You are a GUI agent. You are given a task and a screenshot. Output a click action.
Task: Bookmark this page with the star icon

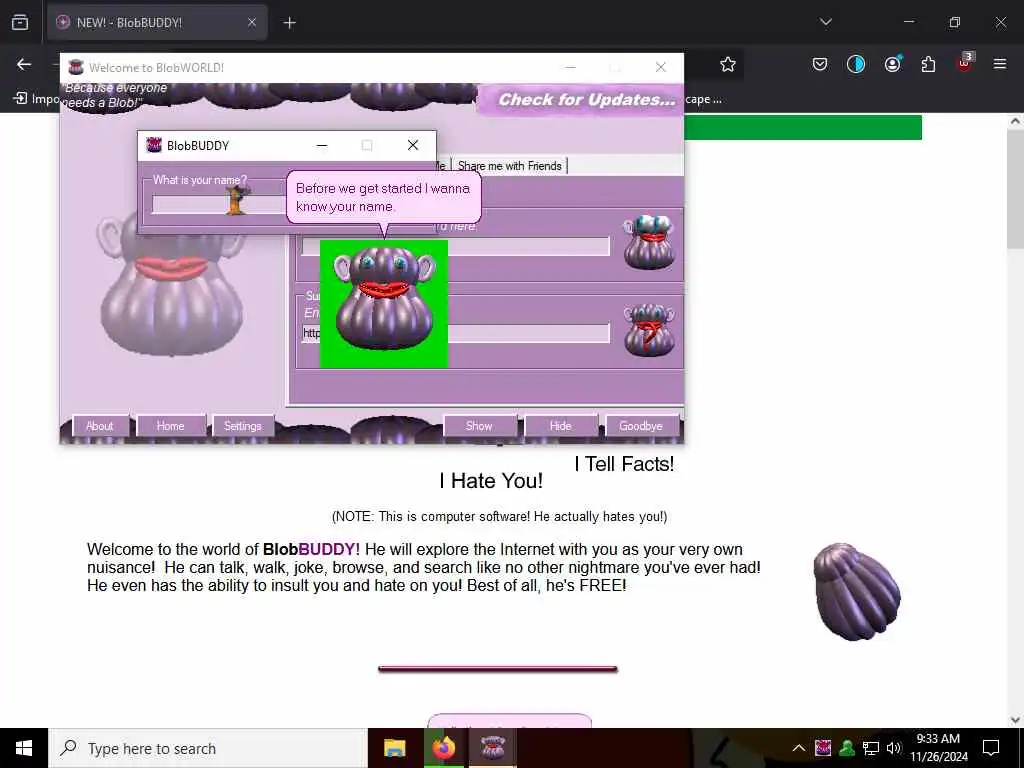728,64
